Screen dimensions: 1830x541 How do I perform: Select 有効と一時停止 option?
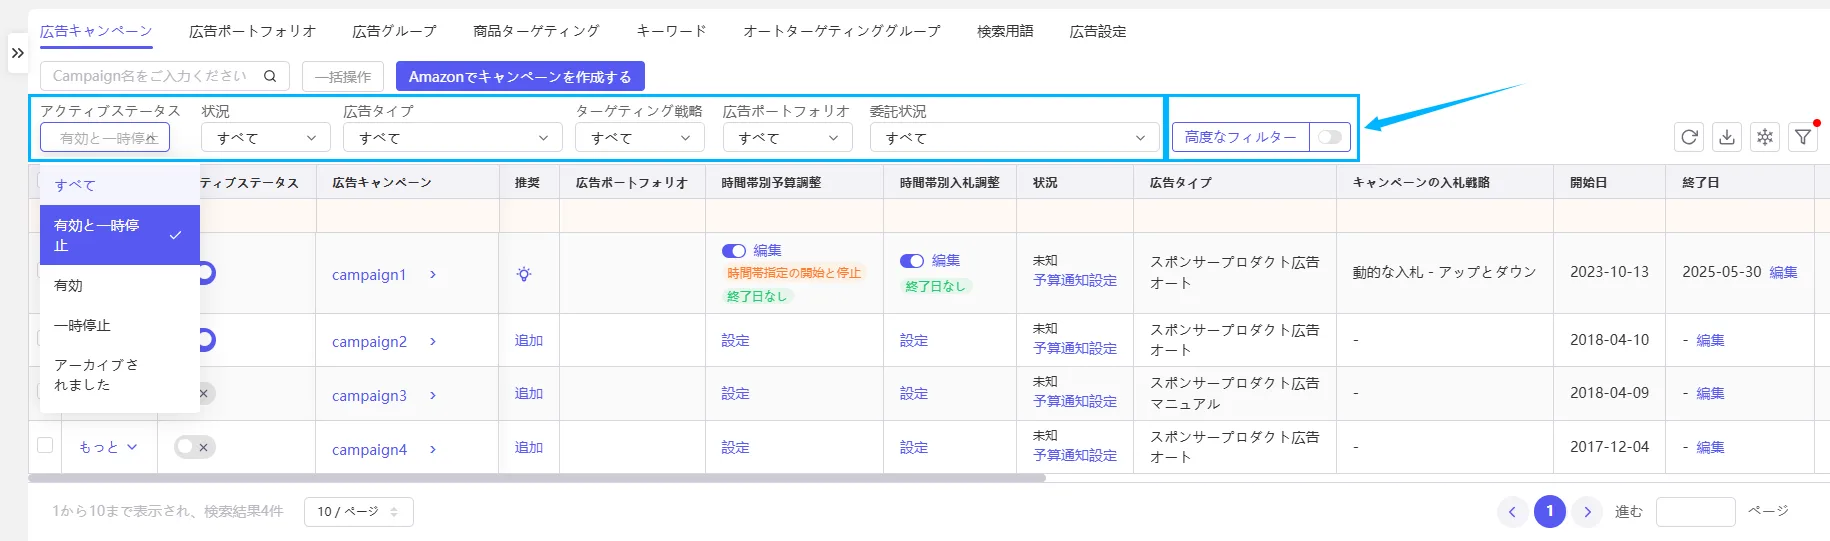click(120, 235)
